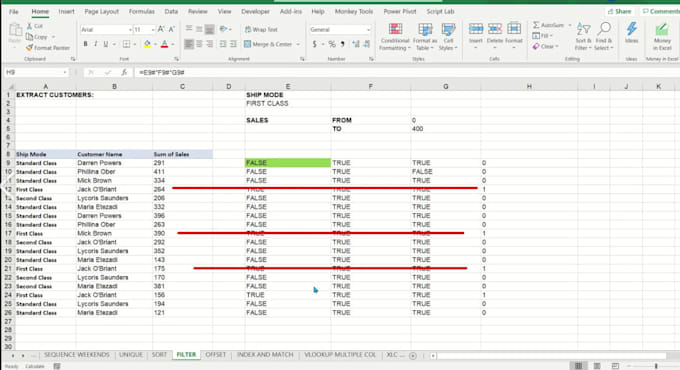Expand the Name Box dropdown arrow

65,72
